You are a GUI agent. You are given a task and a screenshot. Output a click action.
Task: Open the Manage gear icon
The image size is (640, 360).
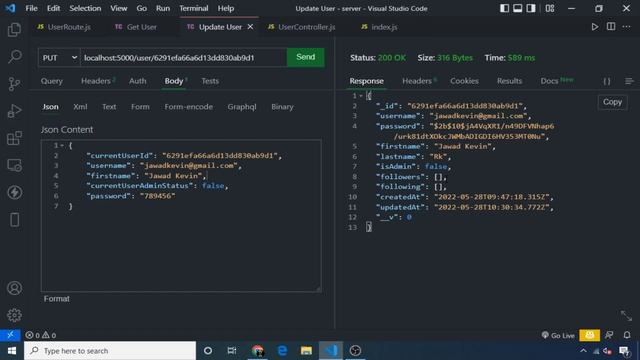(14, 315)
